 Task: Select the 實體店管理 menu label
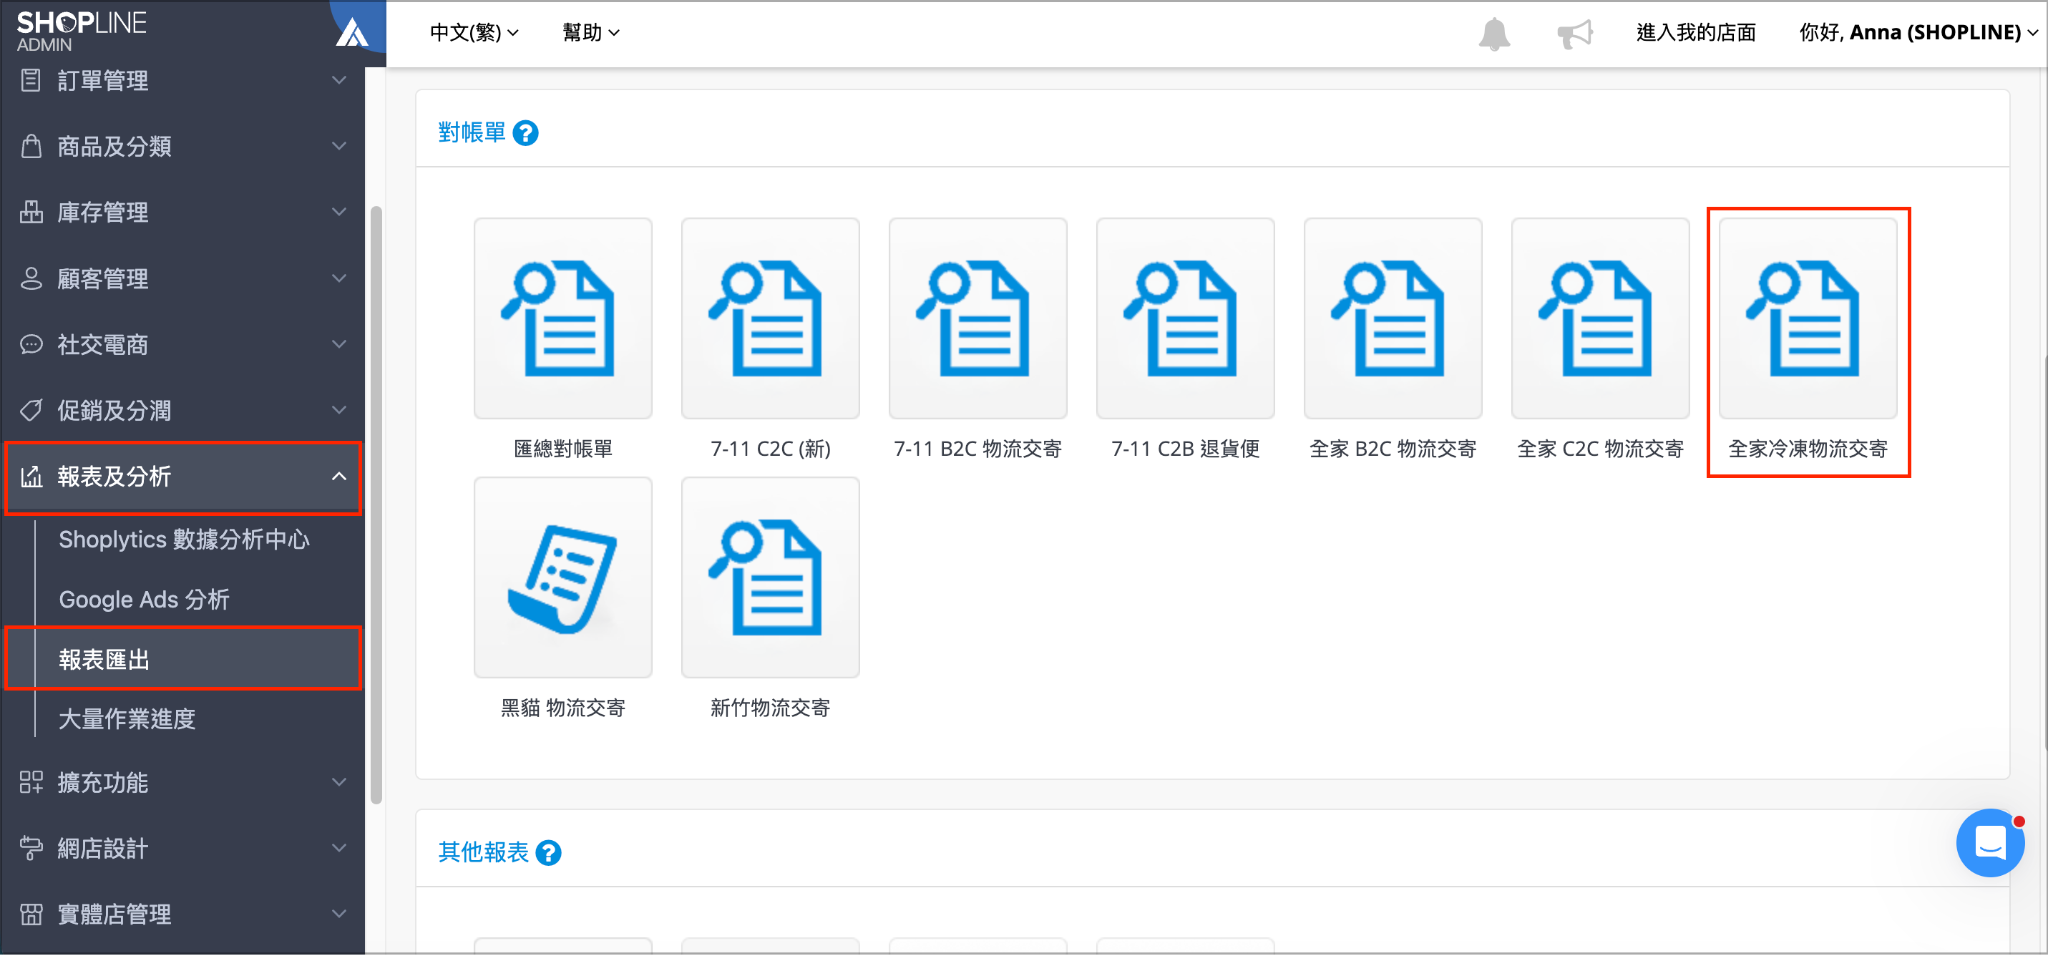coord(114,914)
